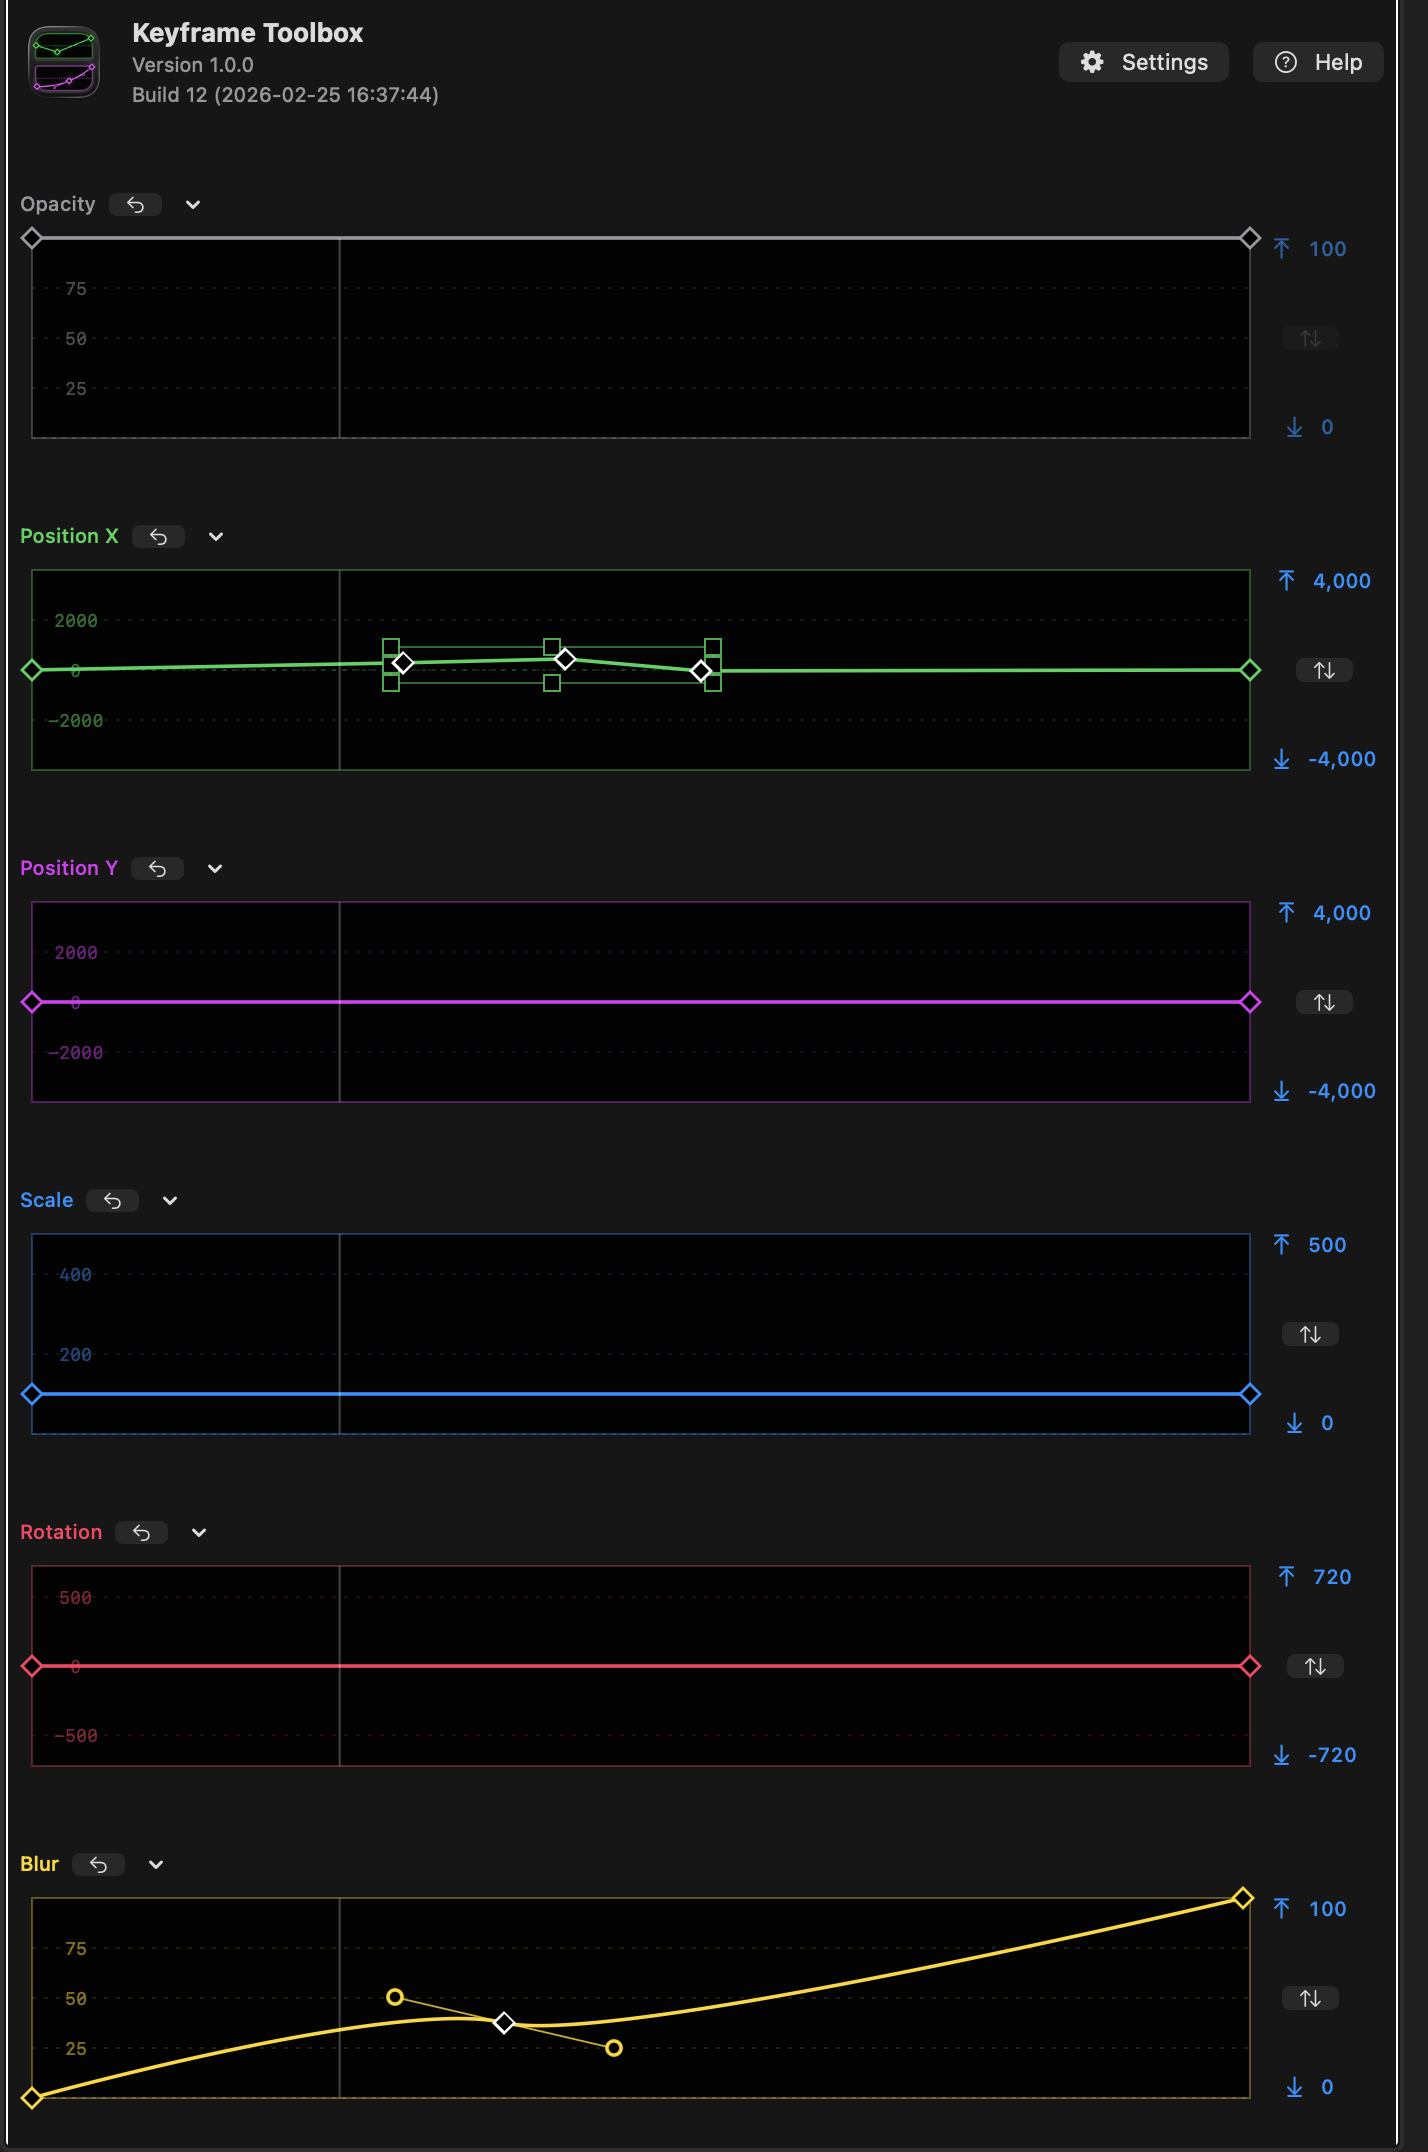Click the Position X maximum arrow icon
Screen dimensions: 1428x2152
tap(1286, 581)
